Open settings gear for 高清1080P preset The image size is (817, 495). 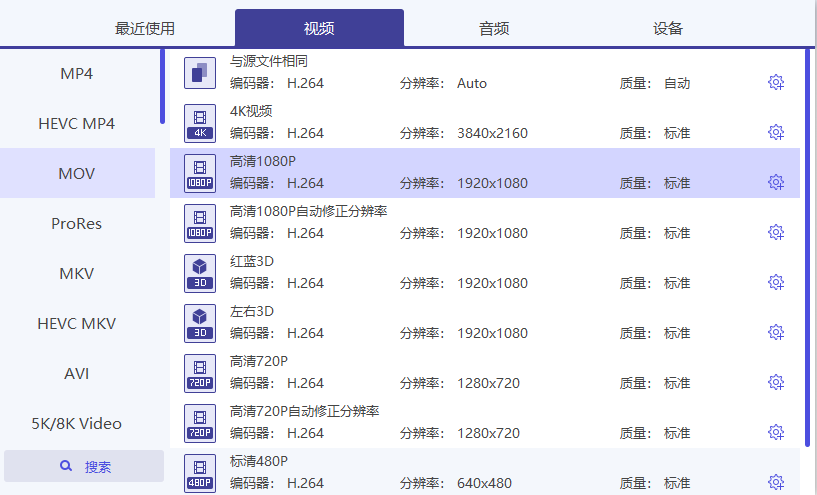tap(776, 182)
